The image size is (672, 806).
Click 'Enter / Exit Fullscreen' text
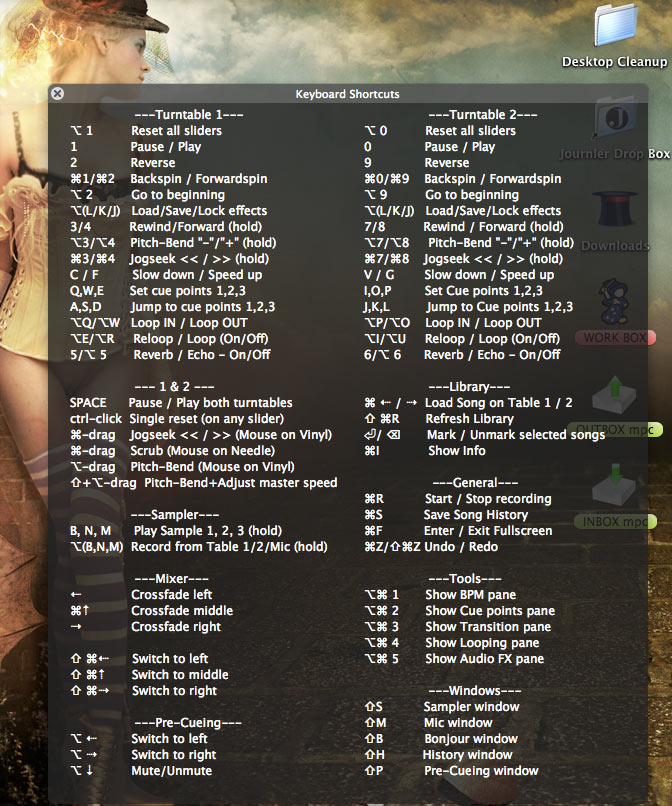point(488,530)
